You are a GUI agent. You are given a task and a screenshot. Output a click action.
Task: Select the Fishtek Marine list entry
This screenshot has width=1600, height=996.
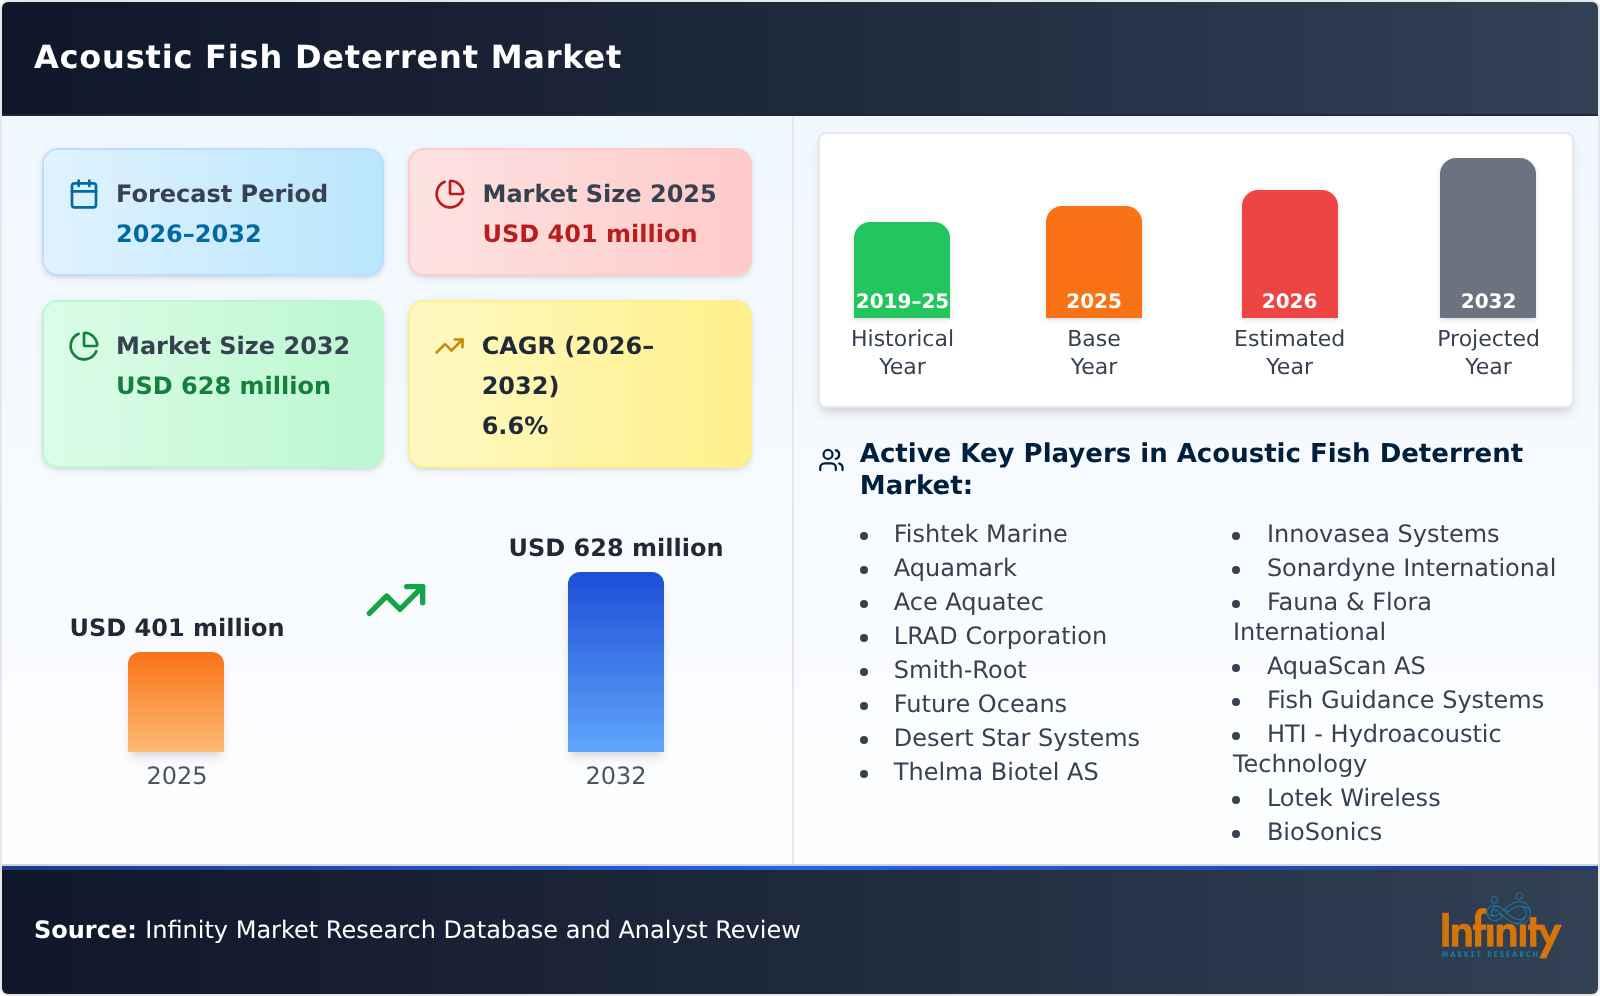(980, 533)
